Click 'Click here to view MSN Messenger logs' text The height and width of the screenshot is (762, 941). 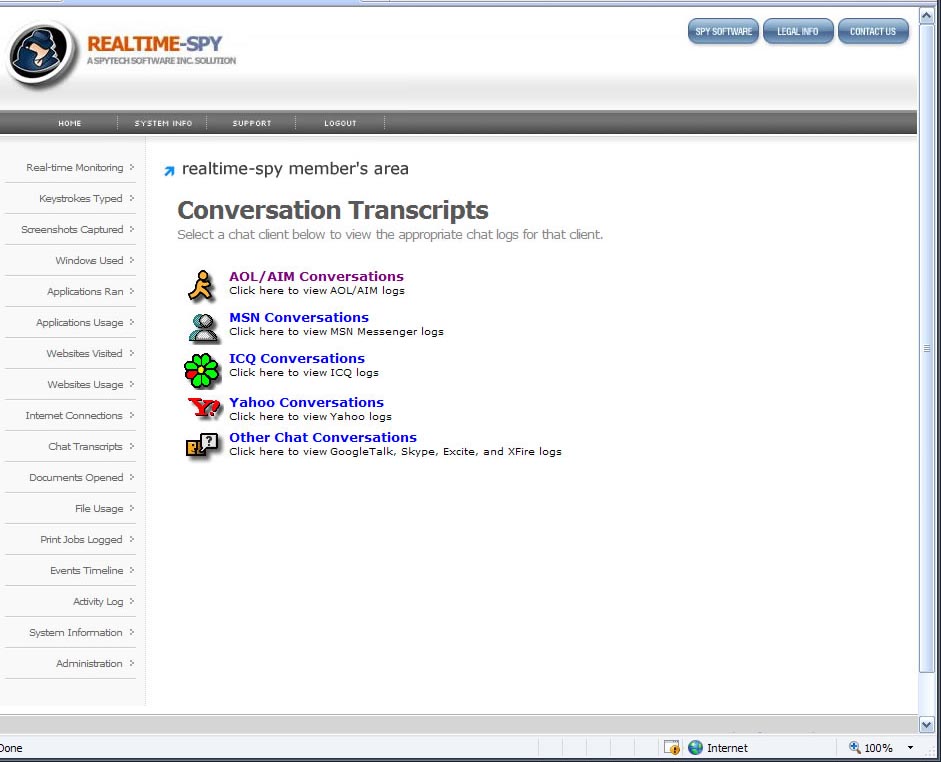pyautogui.click(x=337, y=331)
